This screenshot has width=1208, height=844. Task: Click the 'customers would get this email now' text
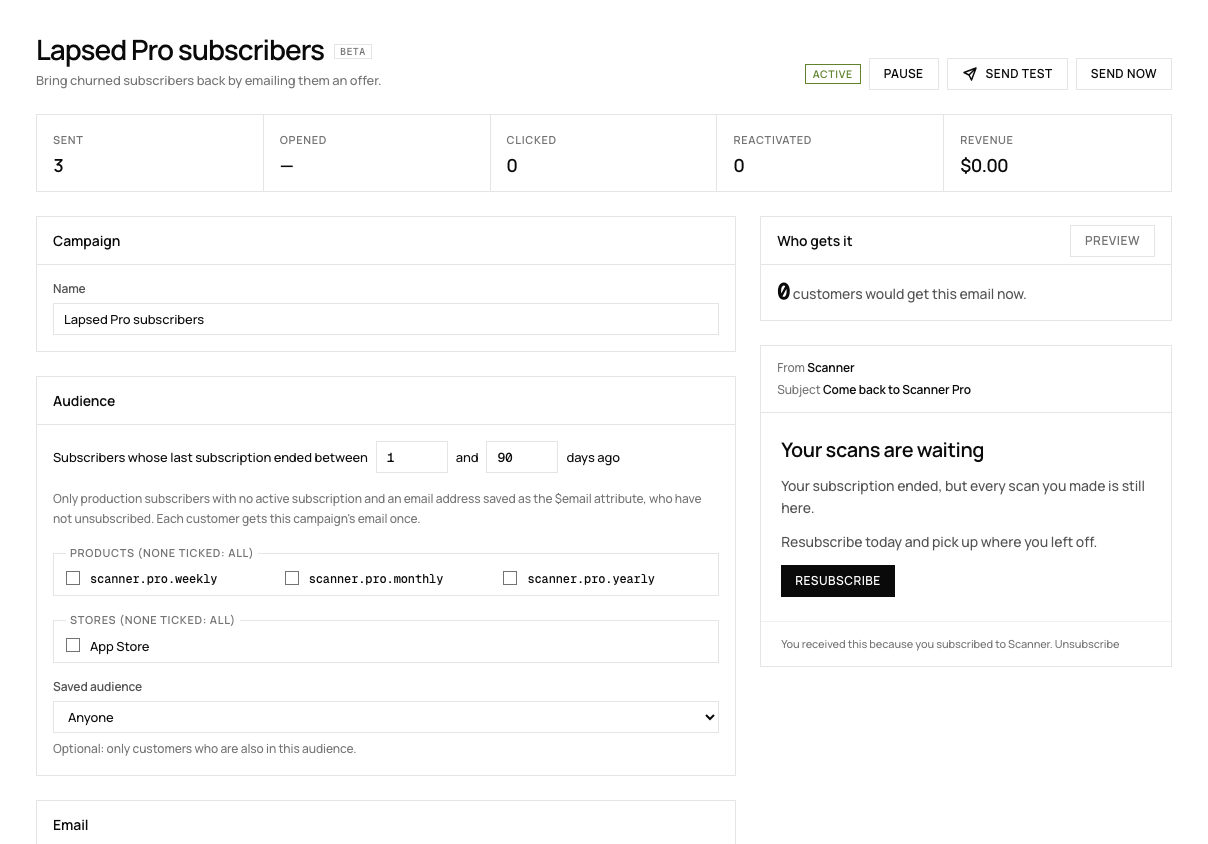909,294
